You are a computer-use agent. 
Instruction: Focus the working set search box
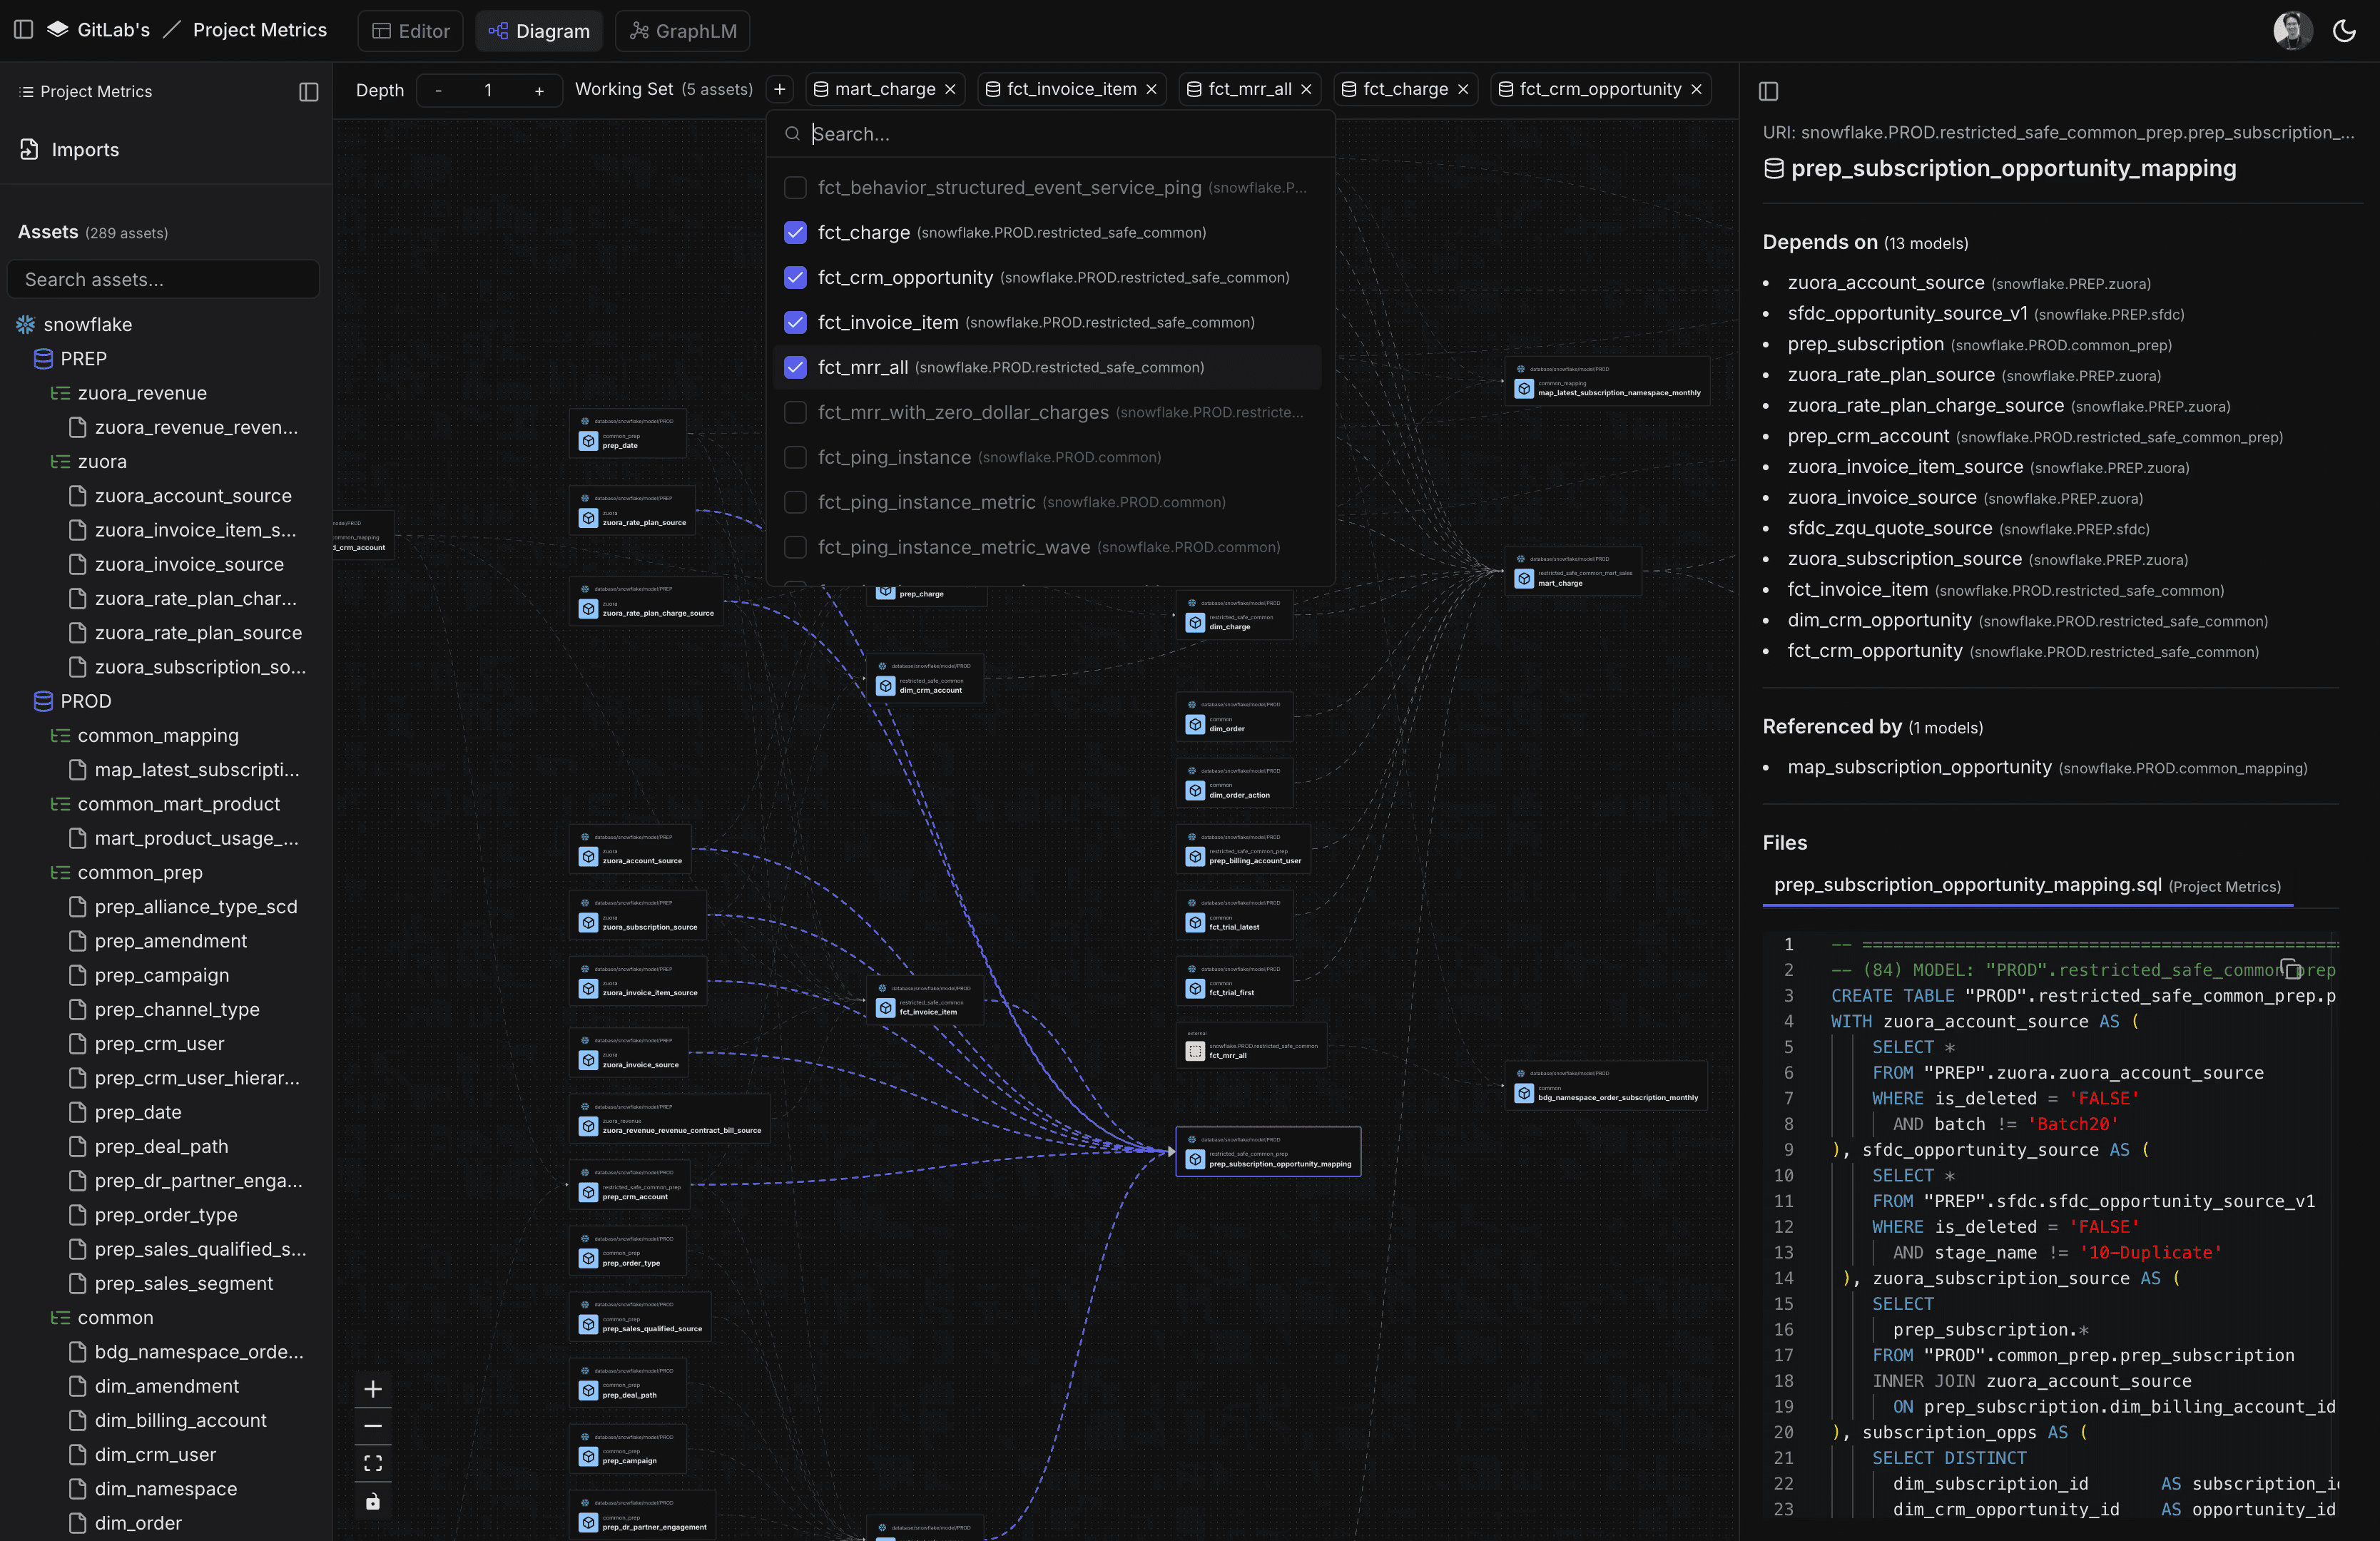click(x=1050, y=134)
